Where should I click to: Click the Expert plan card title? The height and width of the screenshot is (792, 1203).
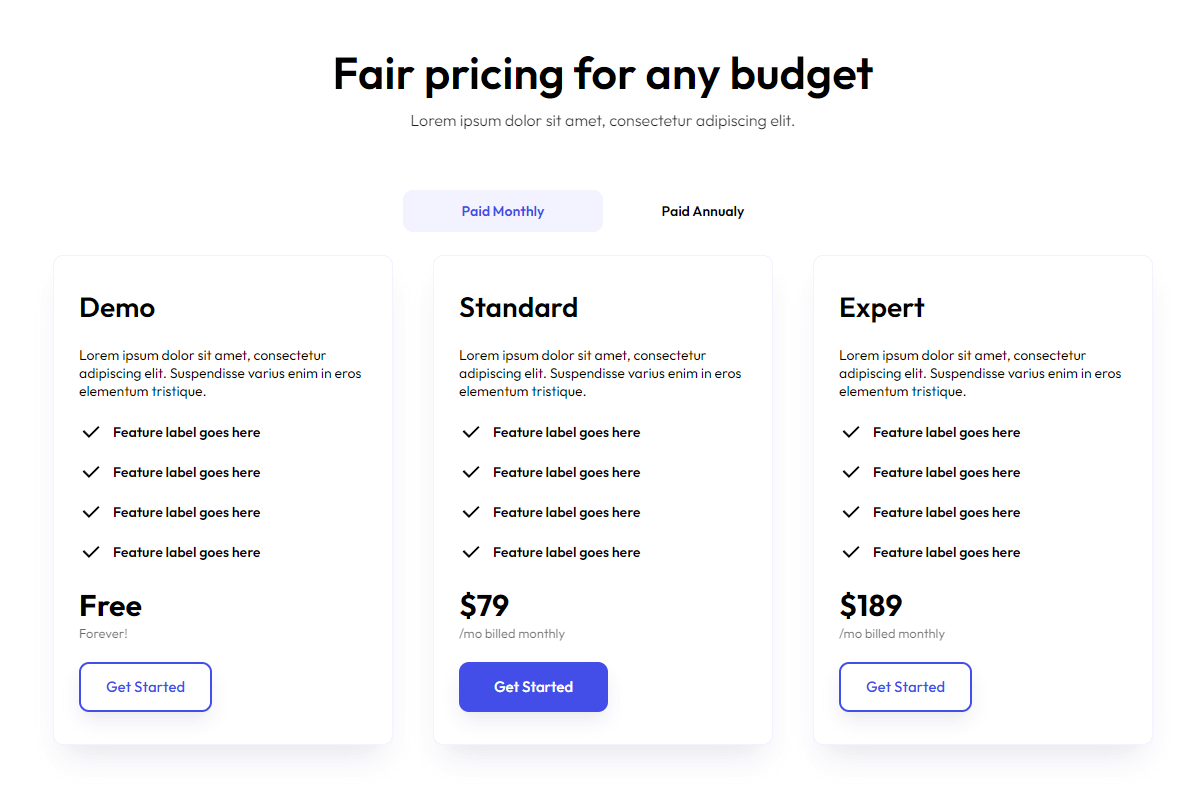click(x=882, y=308)
